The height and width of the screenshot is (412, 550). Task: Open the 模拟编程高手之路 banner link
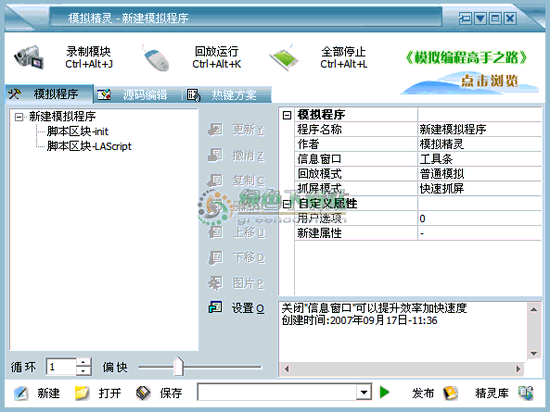coord(467,58)
